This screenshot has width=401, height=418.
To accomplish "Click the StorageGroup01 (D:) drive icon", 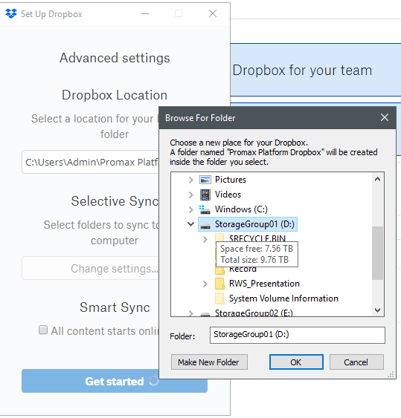I will pos(205,225).
